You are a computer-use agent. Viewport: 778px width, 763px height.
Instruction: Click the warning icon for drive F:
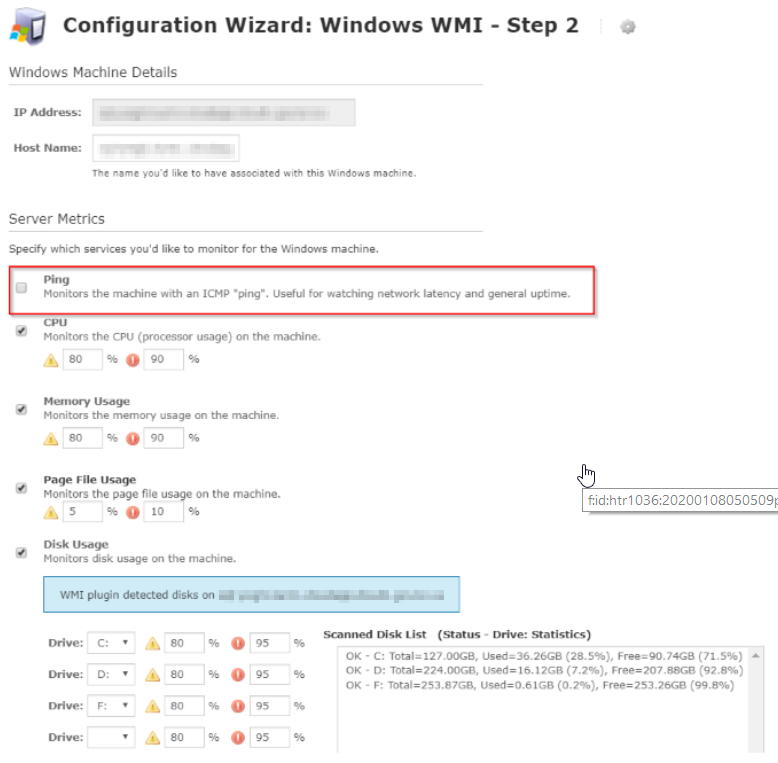[x=152, y=706]
